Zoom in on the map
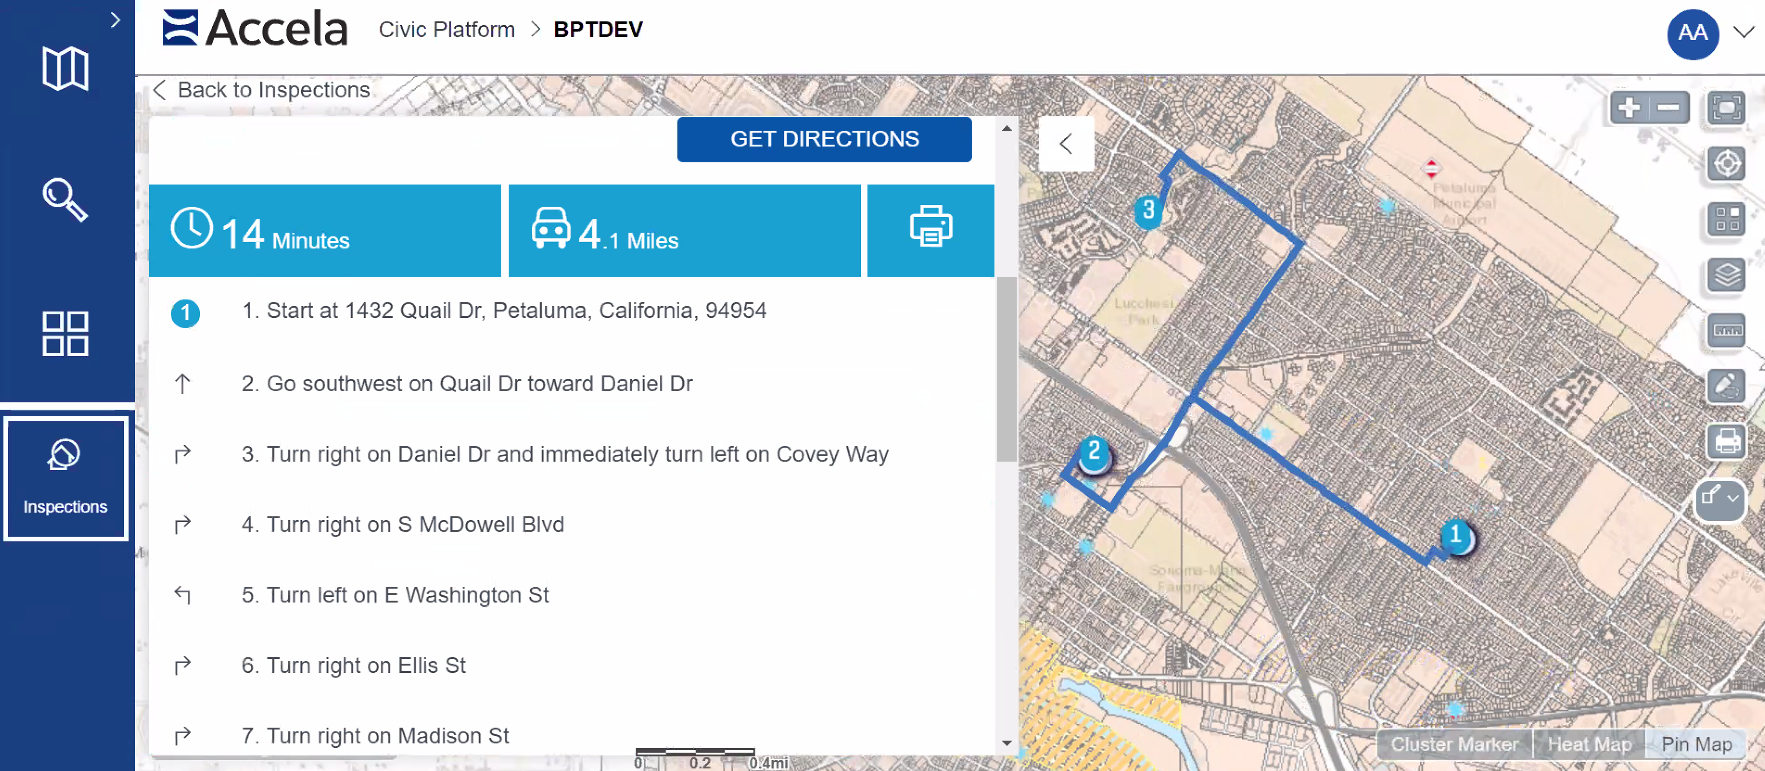This screenshot has height=771, width=1765. [x=1629, y=108]
